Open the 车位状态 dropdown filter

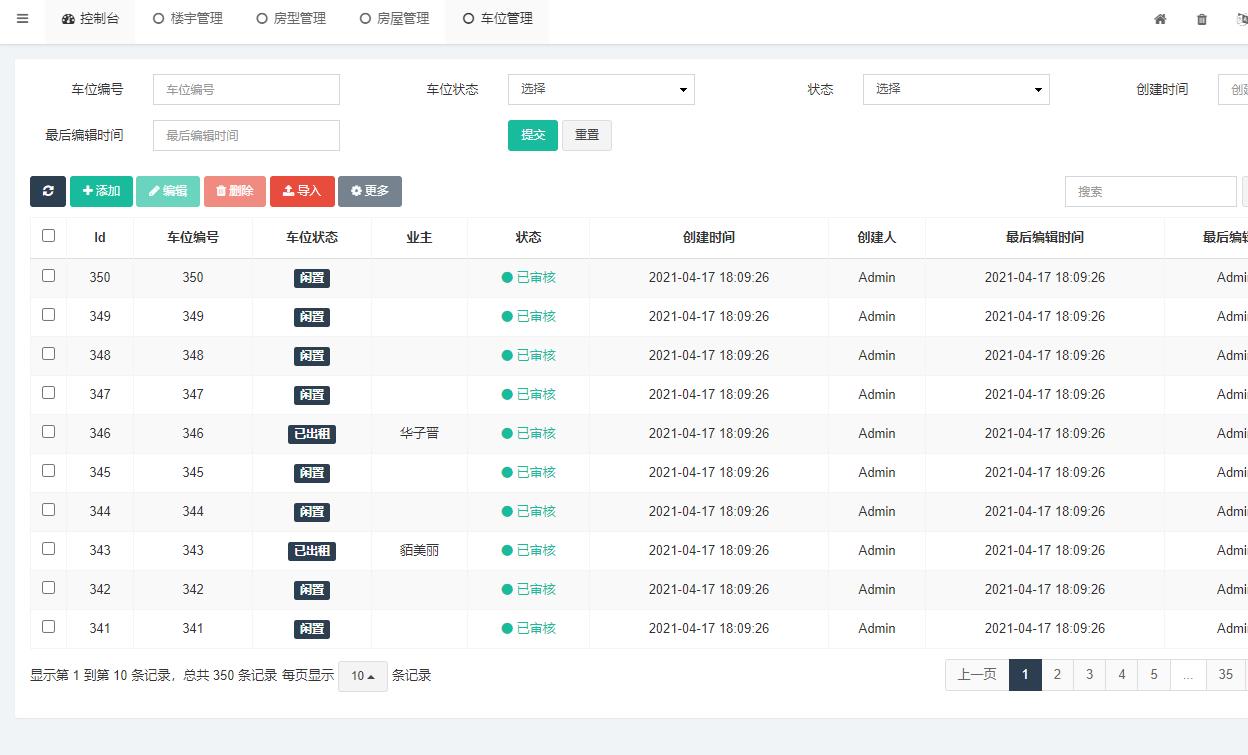[x=601, y=89]
